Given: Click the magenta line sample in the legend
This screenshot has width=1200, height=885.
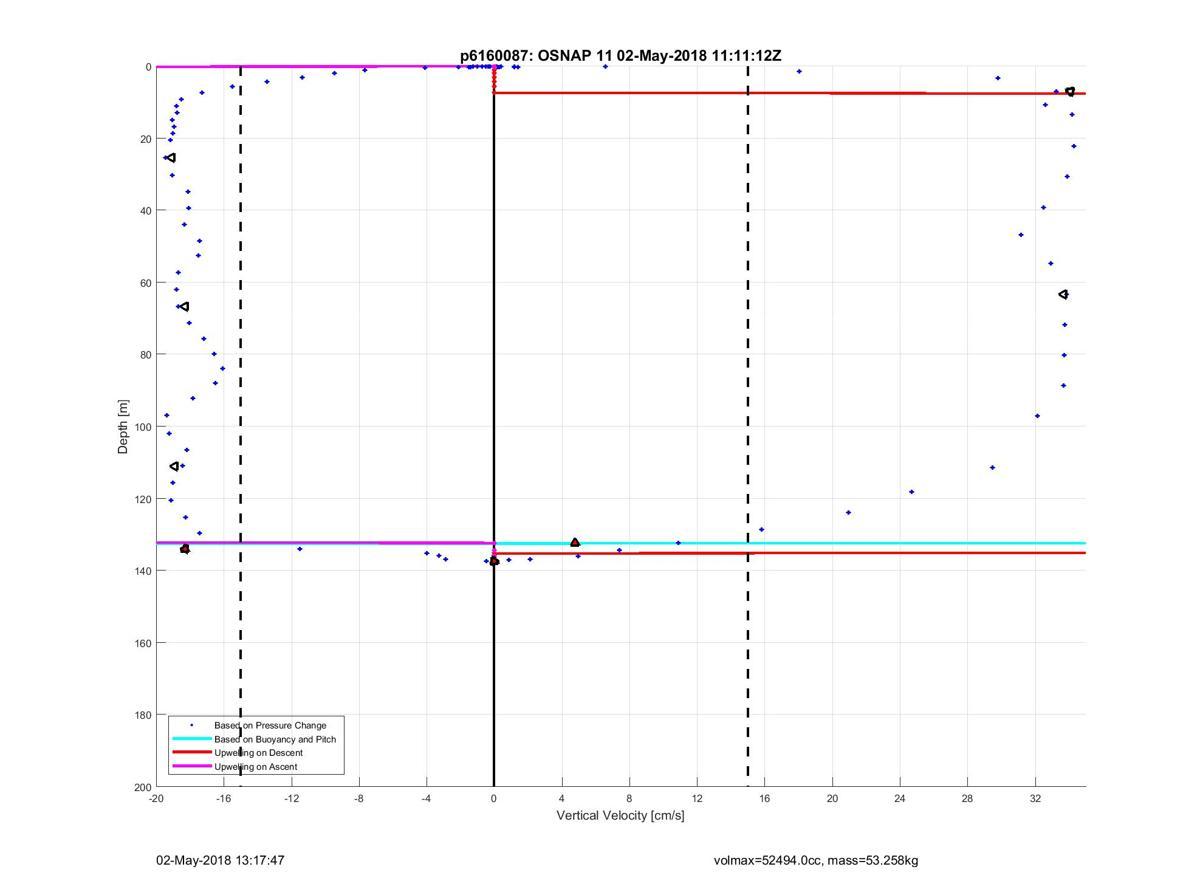Looking at the screenshot, I should coord(192,767).
